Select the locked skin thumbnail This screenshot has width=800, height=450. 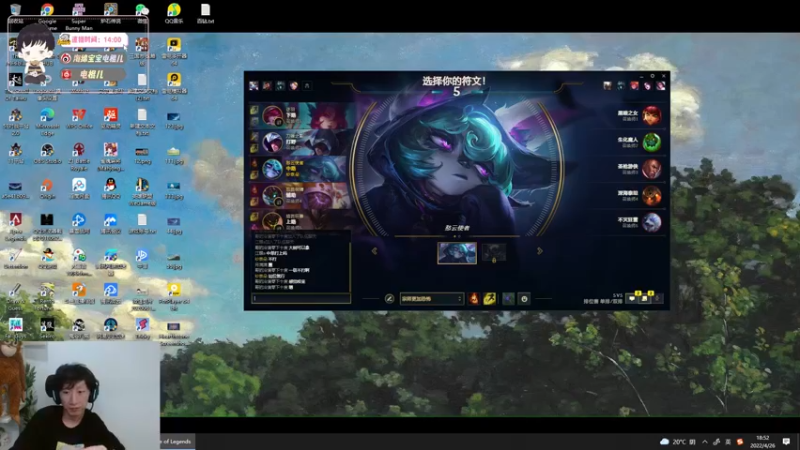[494, 253]
